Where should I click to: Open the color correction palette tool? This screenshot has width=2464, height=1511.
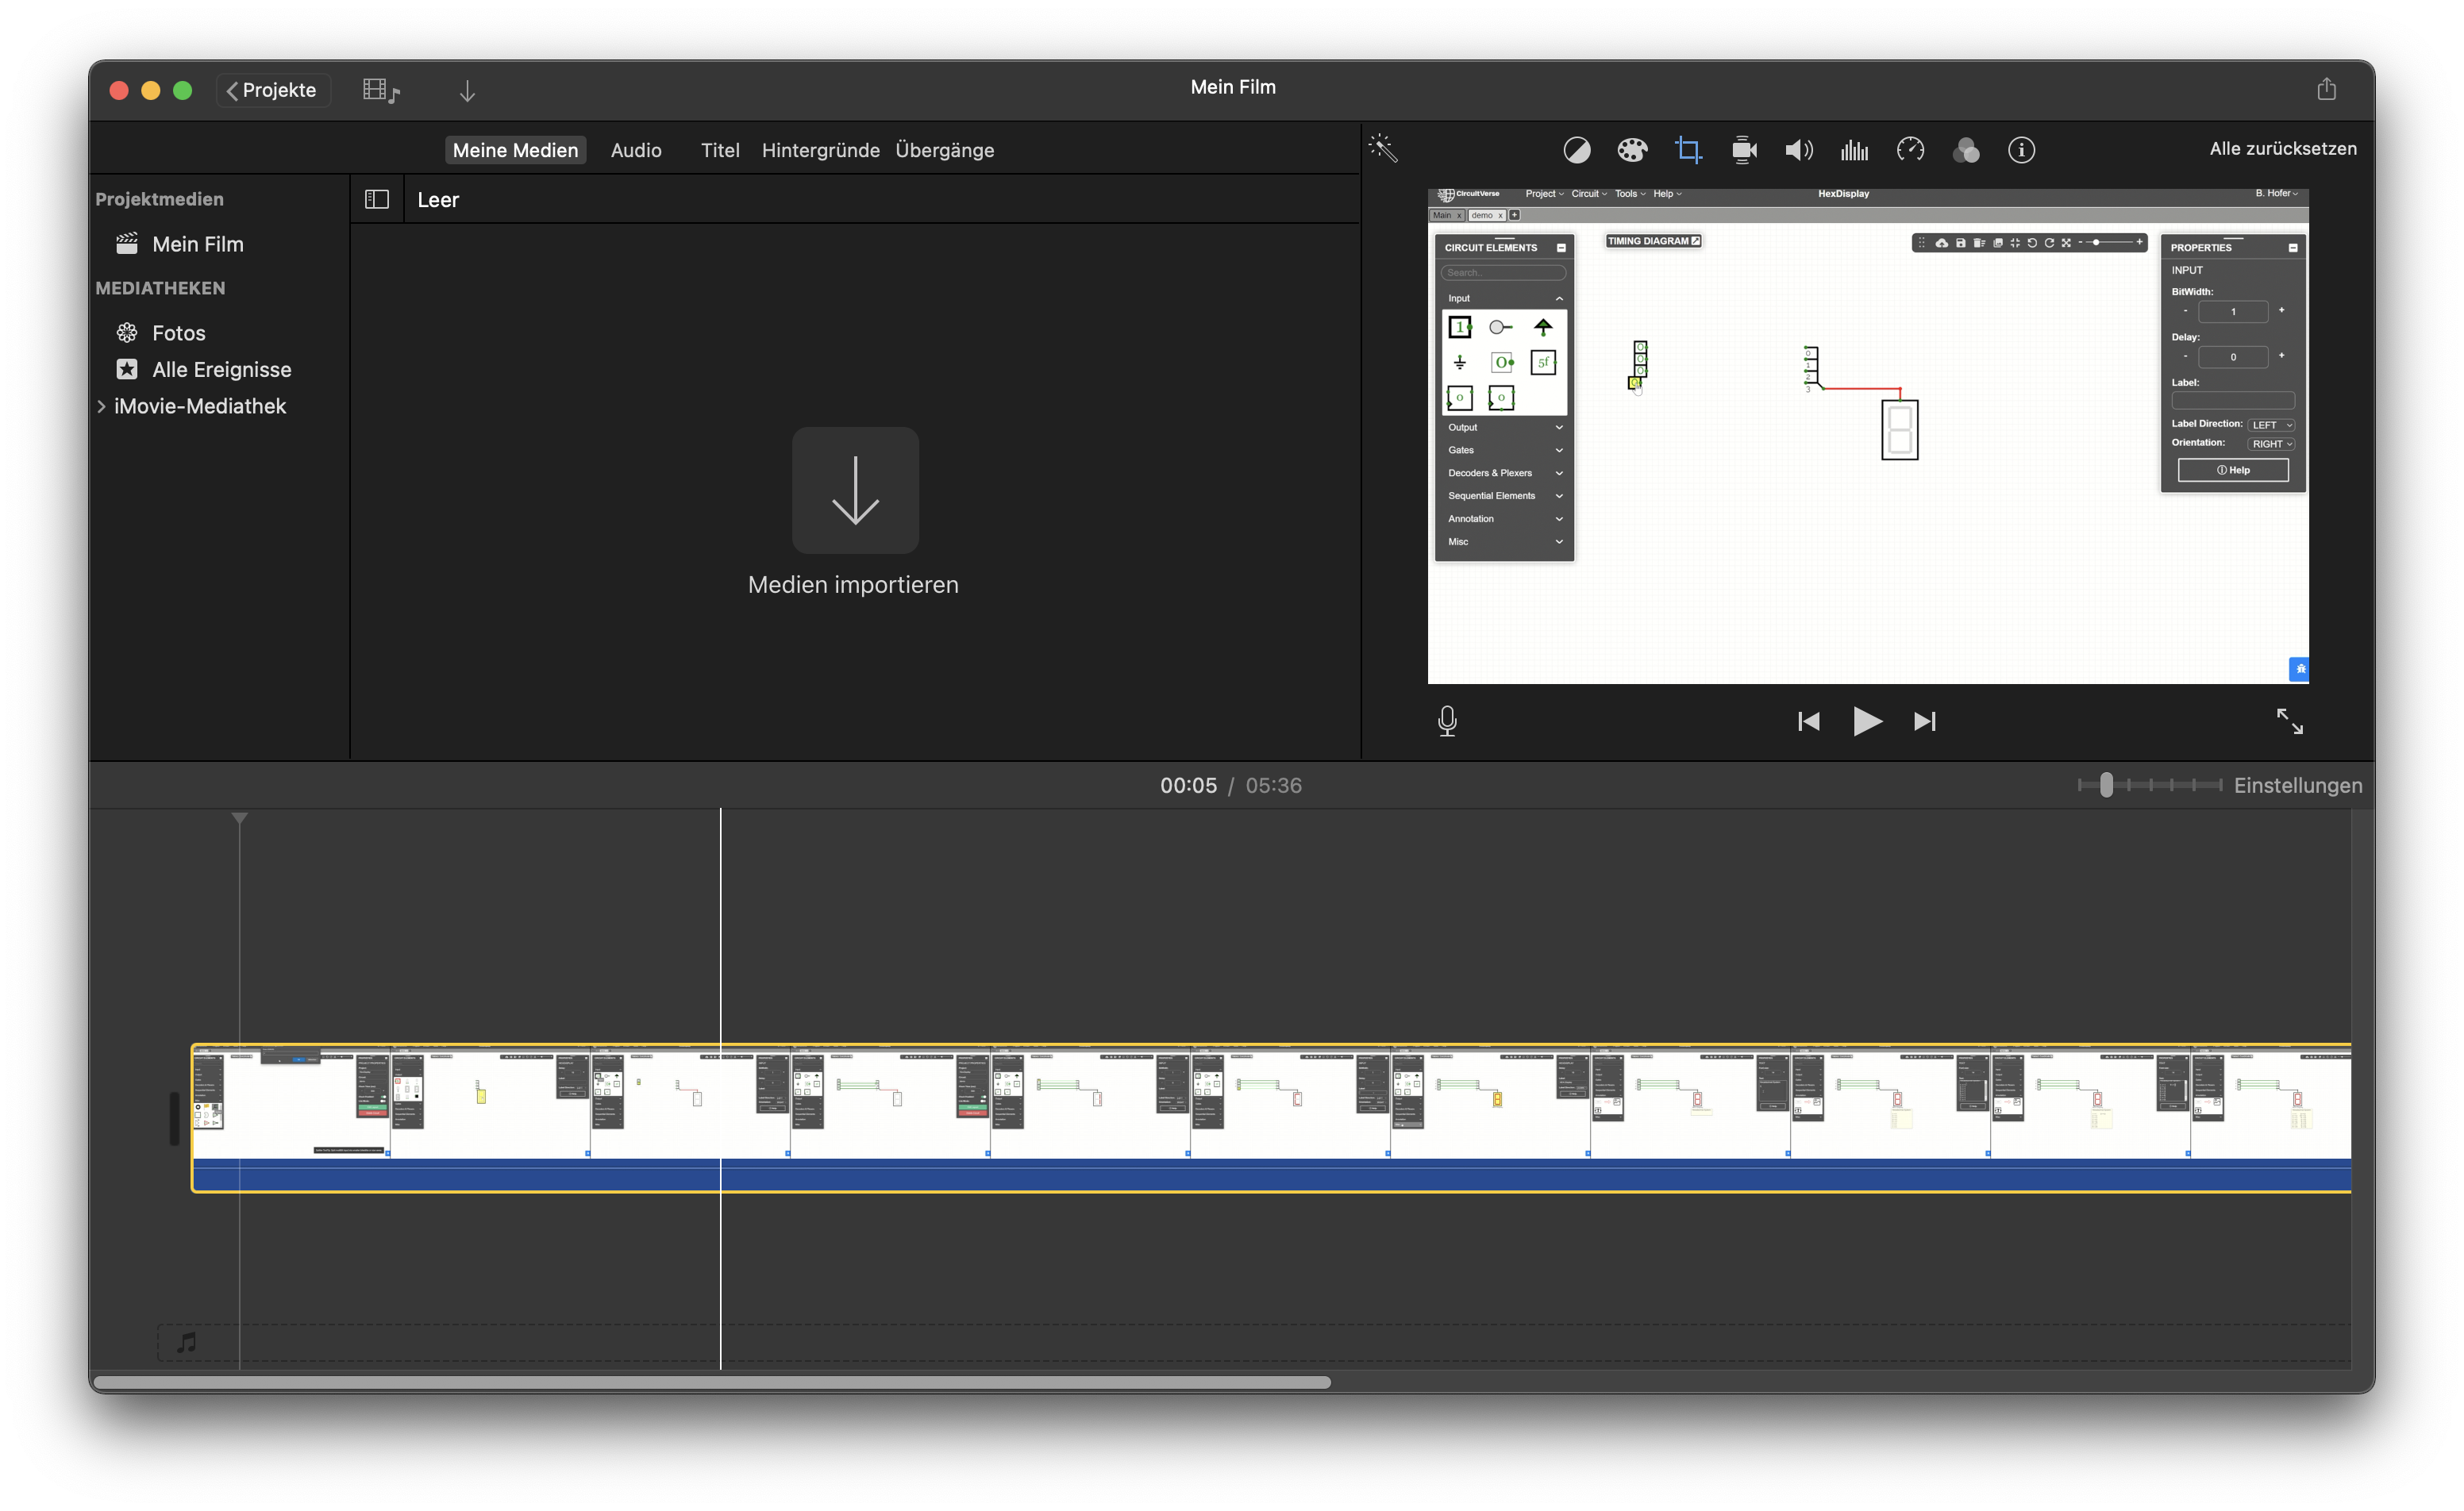1632,150
